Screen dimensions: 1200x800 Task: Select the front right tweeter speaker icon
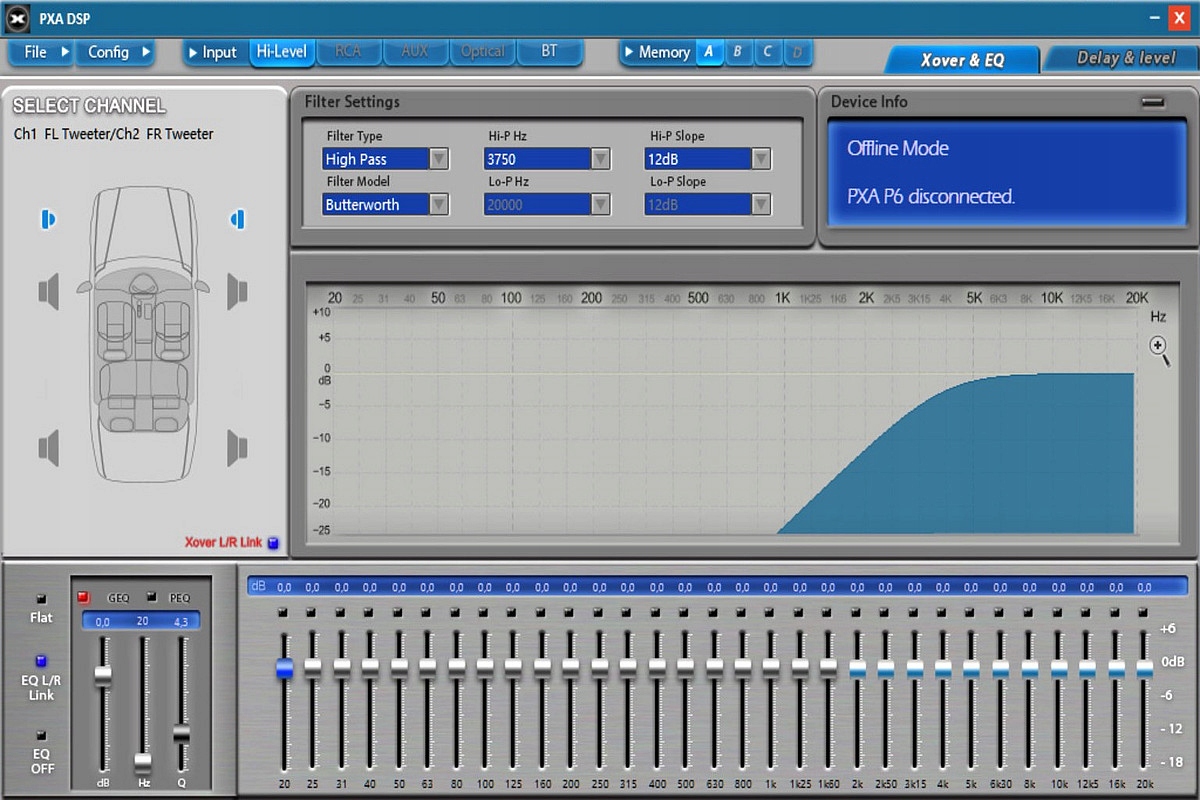[x=238, y=219]
